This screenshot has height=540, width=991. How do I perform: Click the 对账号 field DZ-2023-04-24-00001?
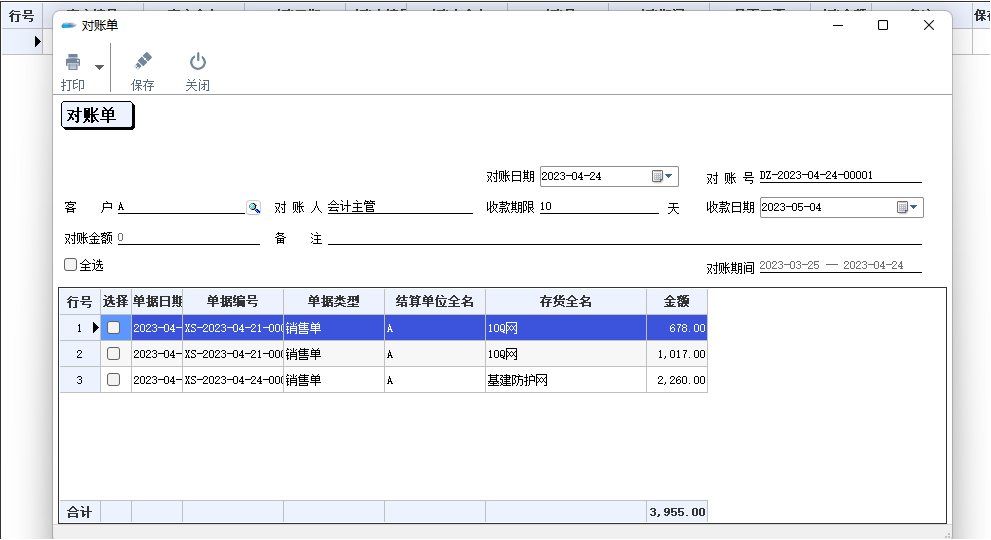click(x=841, y=176)
